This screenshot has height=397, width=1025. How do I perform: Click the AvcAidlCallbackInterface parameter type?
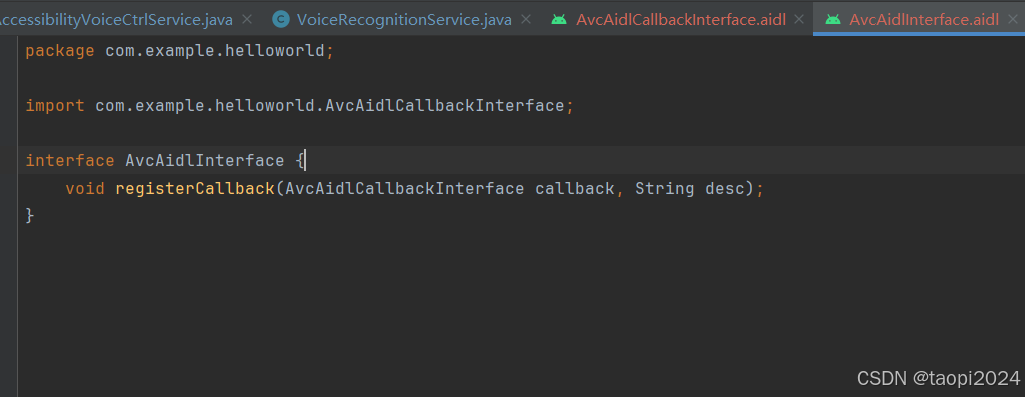click(405, 189)
